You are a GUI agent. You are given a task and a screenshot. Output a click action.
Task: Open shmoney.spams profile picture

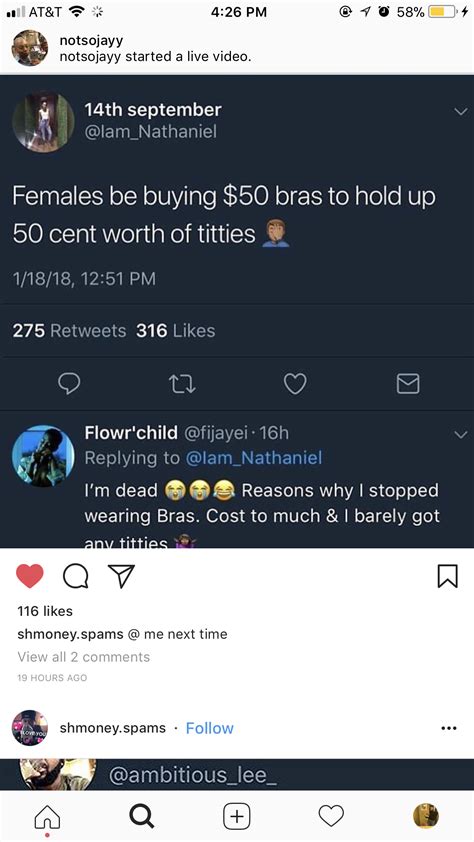[x=30, y=728]
